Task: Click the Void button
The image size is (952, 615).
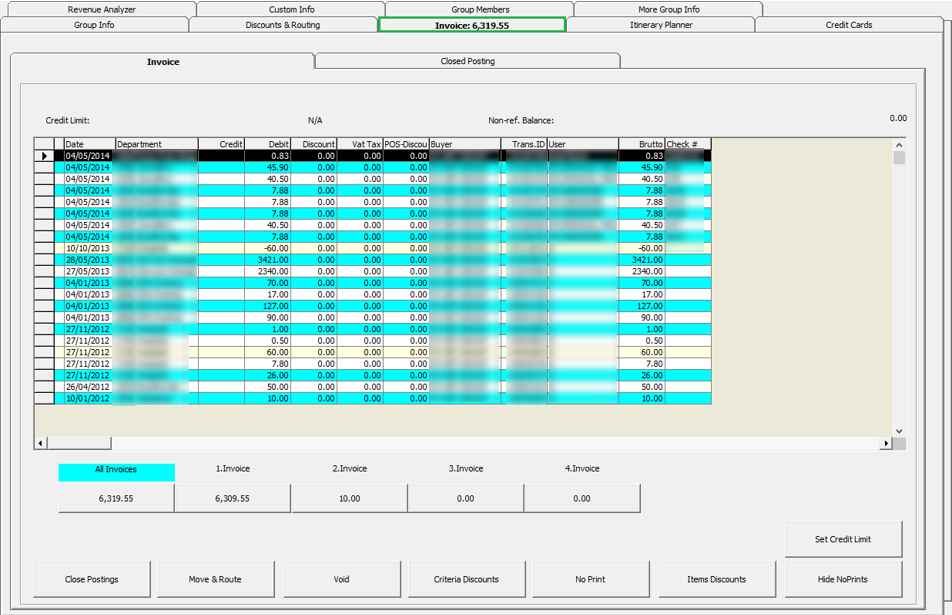Action: point(341,579)
